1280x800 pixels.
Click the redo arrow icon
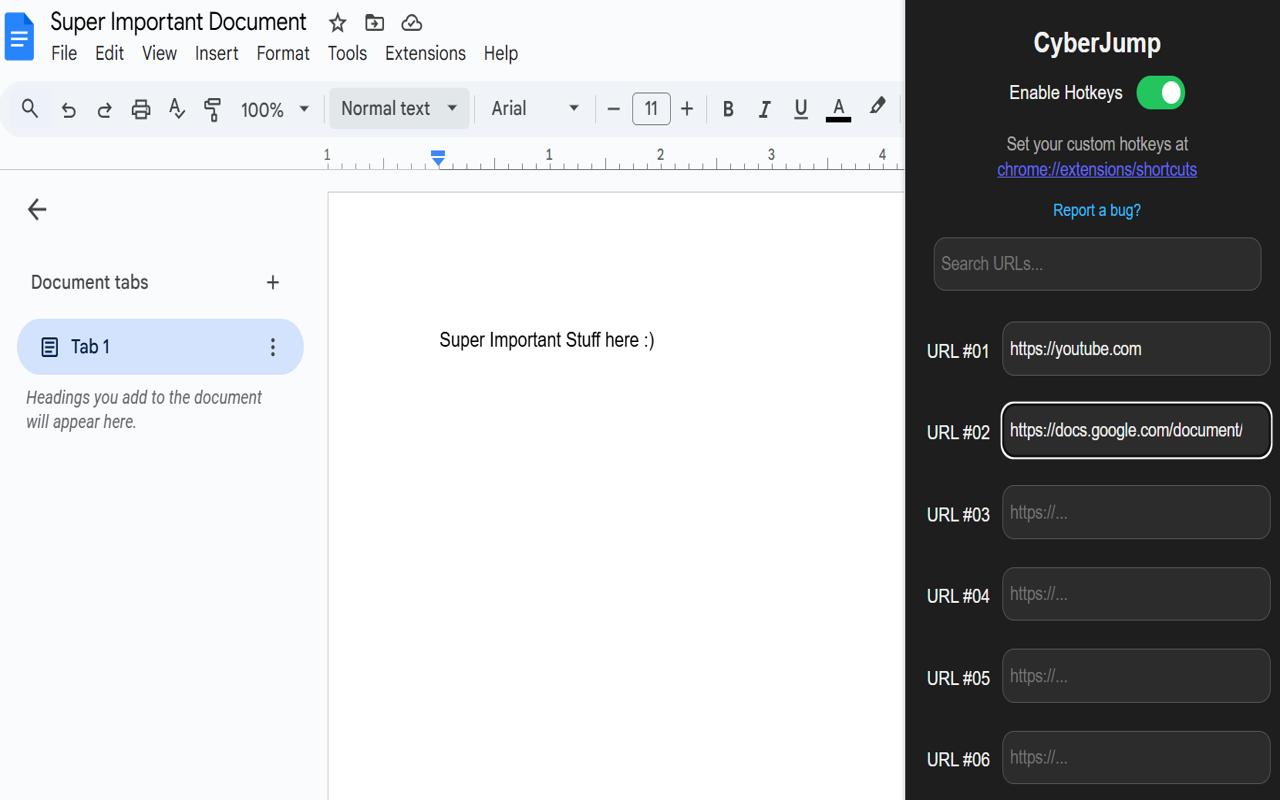pos(104,109)
